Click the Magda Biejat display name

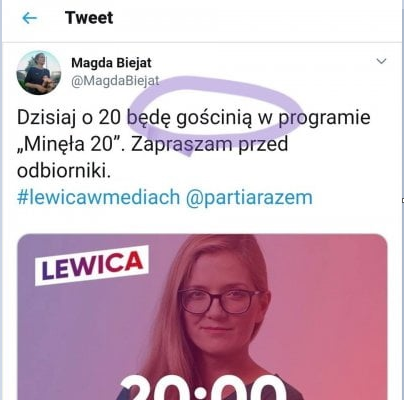coord(111,63)
